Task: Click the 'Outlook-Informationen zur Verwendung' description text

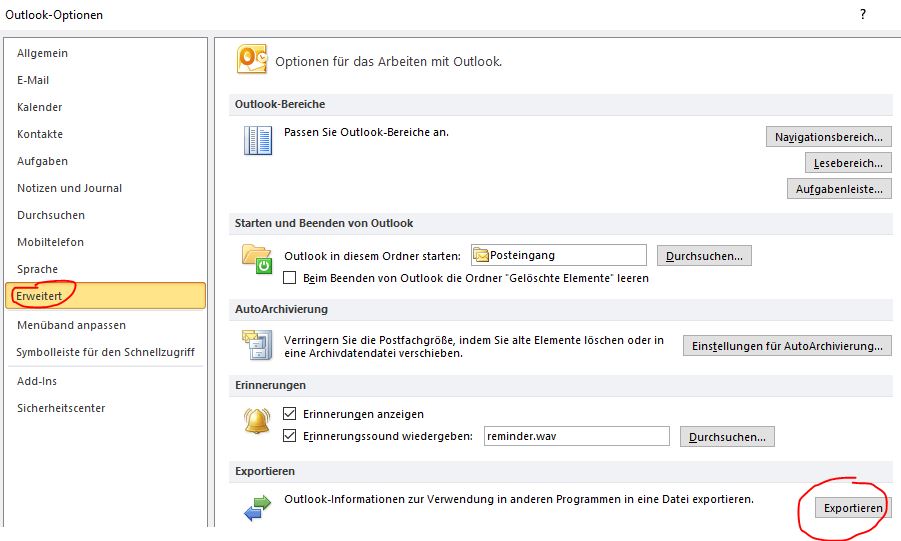Action: pos(519,499)
